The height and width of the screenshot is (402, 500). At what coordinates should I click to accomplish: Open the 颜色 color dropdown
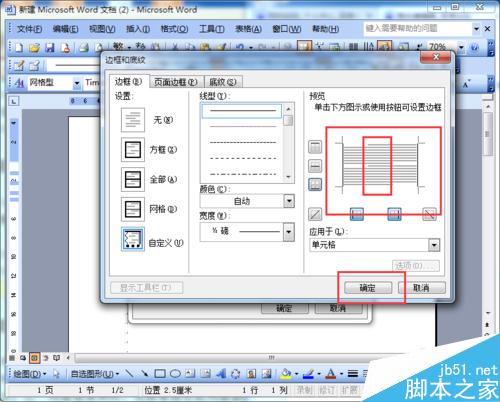(289, 201)
